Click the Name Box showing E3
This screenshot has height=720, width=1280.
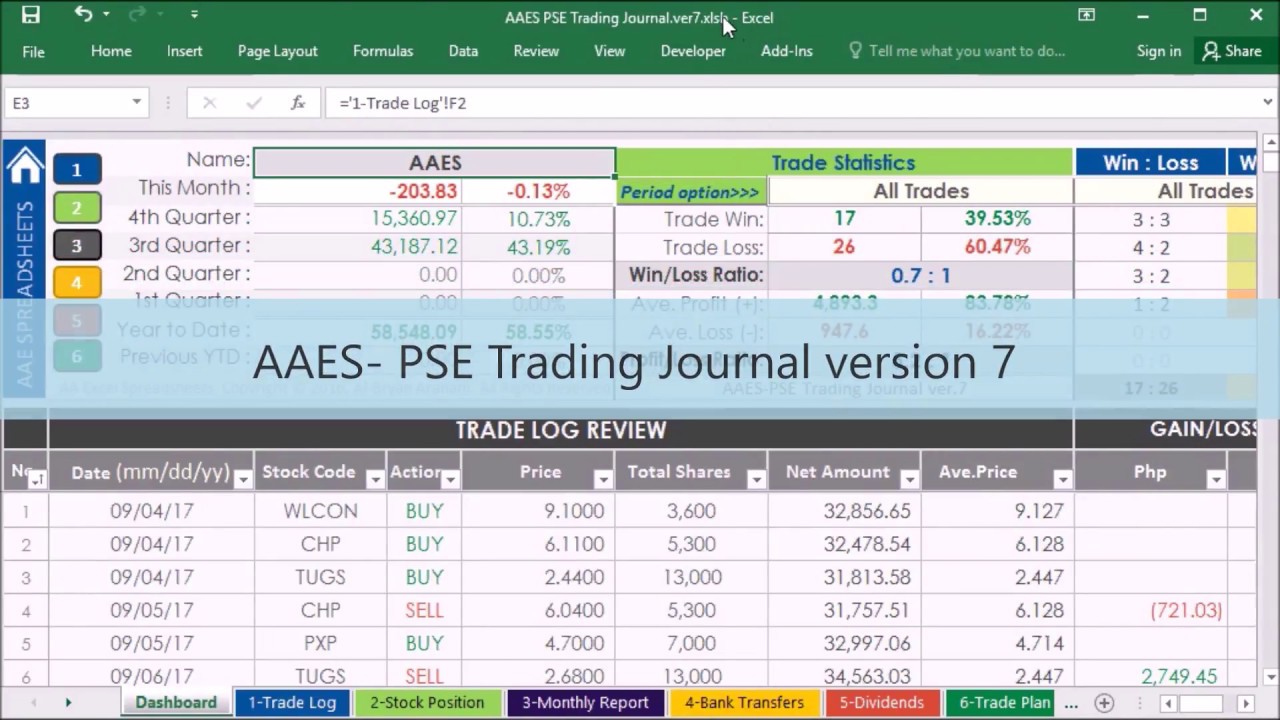coord(68,103)
